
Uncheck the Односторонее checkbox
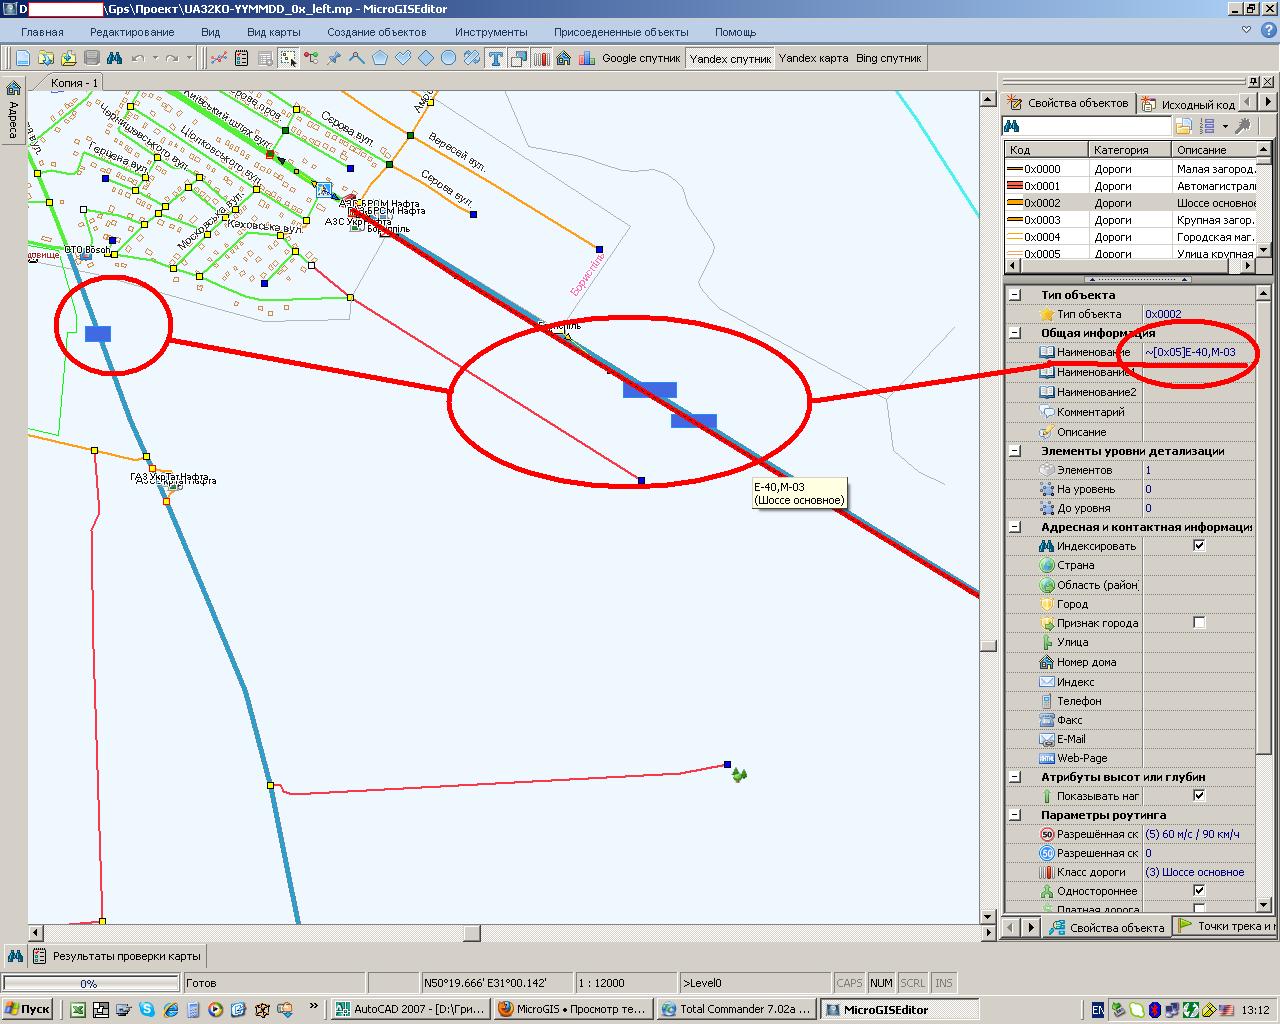click(x=1199, y=891)
